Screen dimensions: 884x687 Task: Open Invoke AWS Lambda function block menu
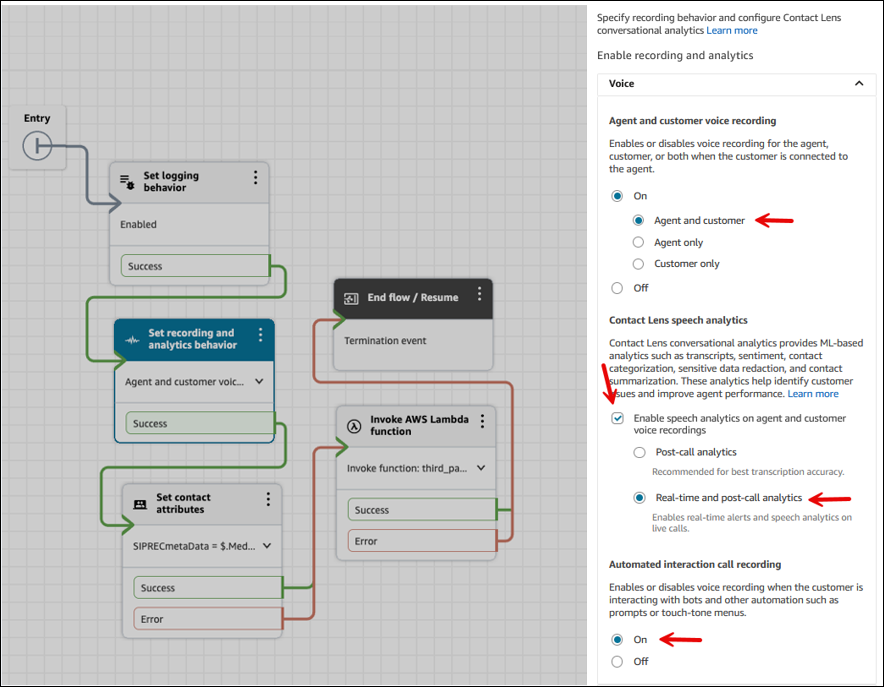pyautogui.click(x=482, y=421)
